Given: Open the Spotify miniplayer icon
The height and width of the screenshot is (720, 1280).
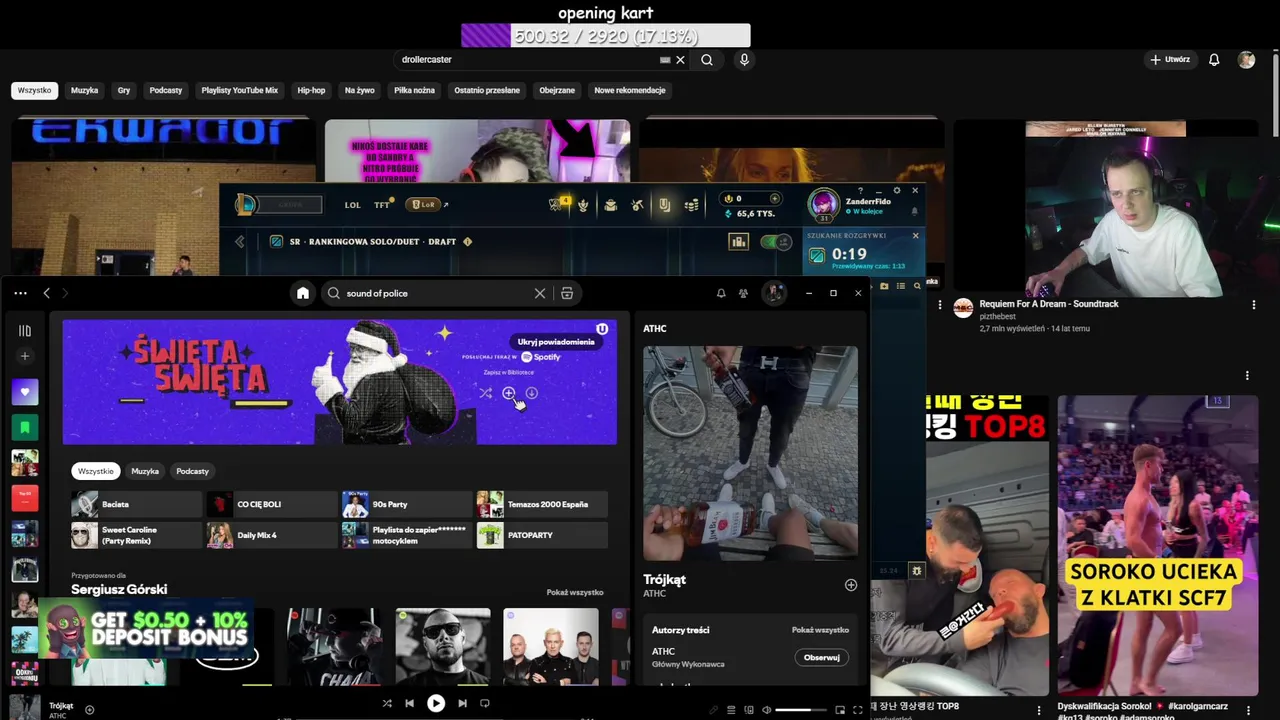Looking at the screenshot, I should click(840, 710).
